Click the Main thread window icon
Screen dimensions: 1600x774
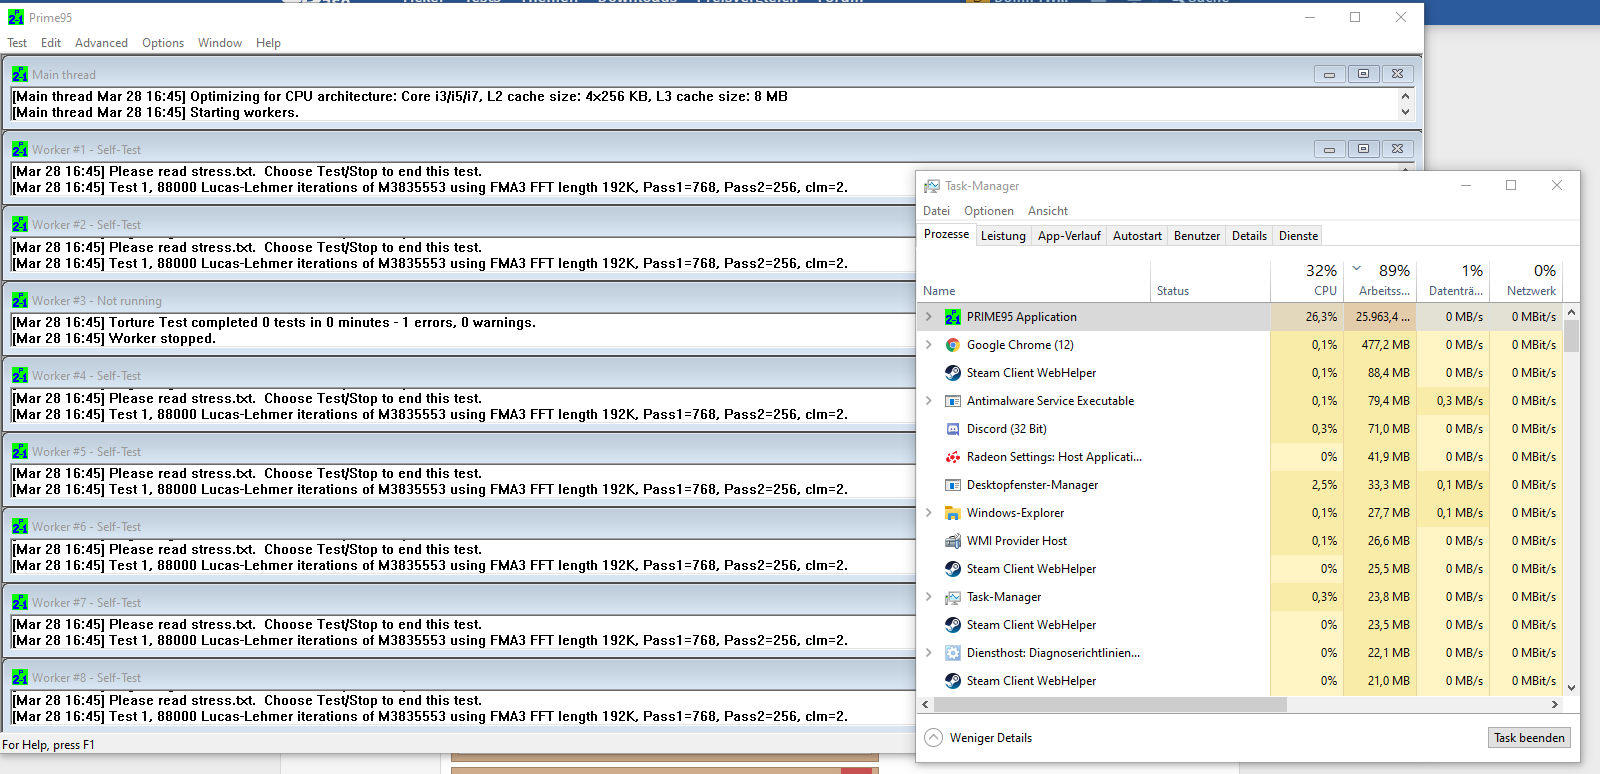coord(20,74)
